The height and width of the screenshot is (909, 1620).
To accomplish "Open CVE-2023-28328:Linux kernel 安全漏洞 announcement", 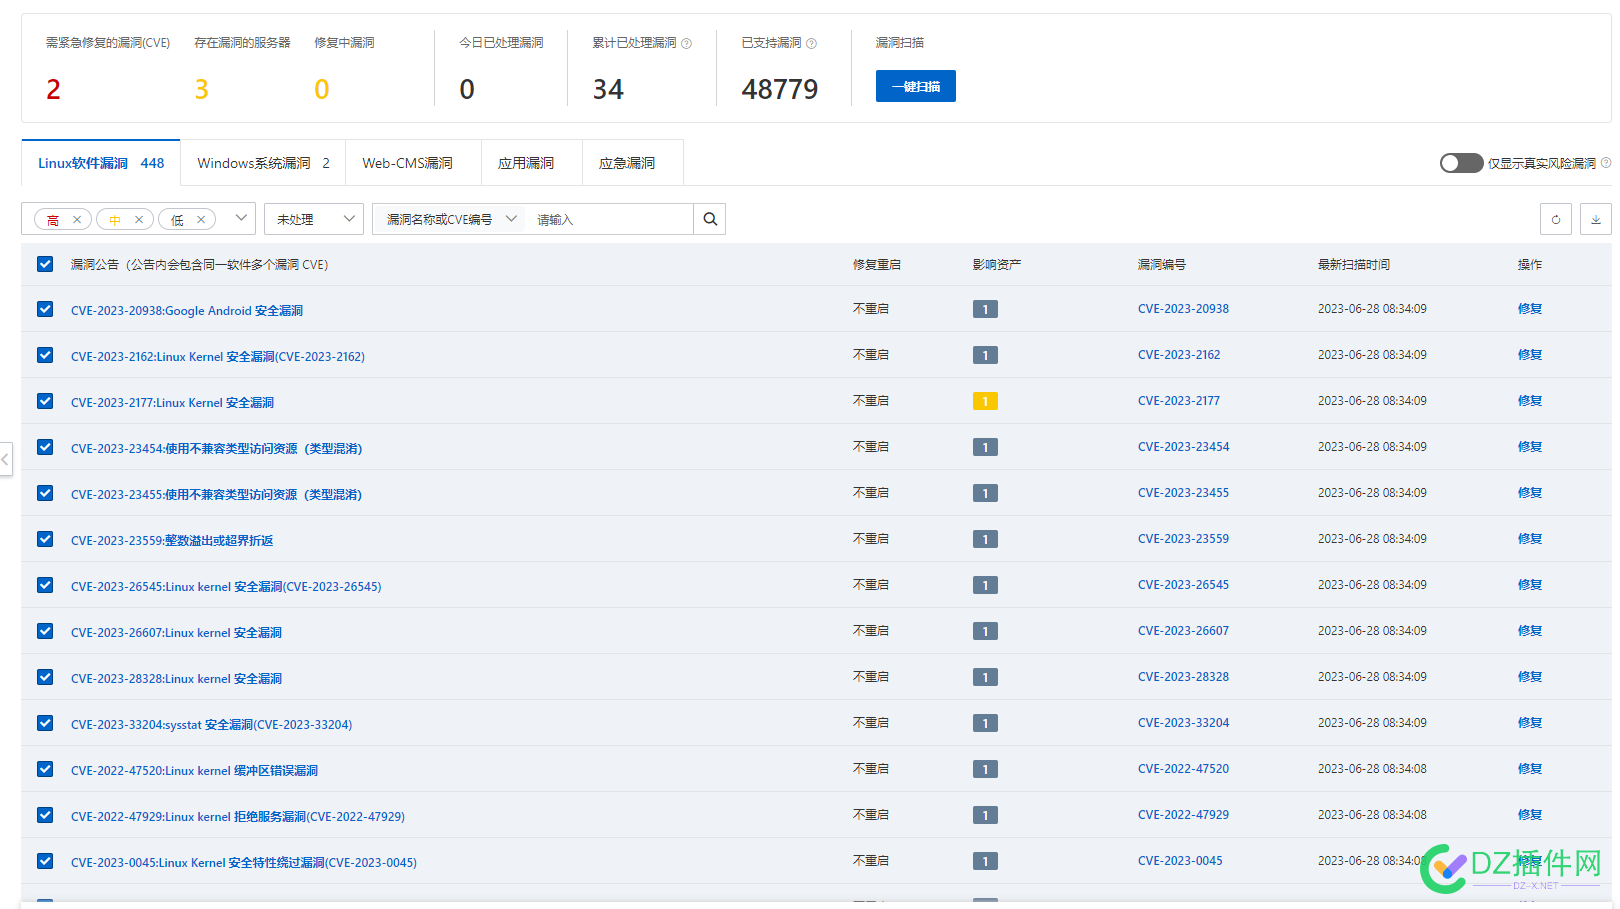I will coord(176,679).
